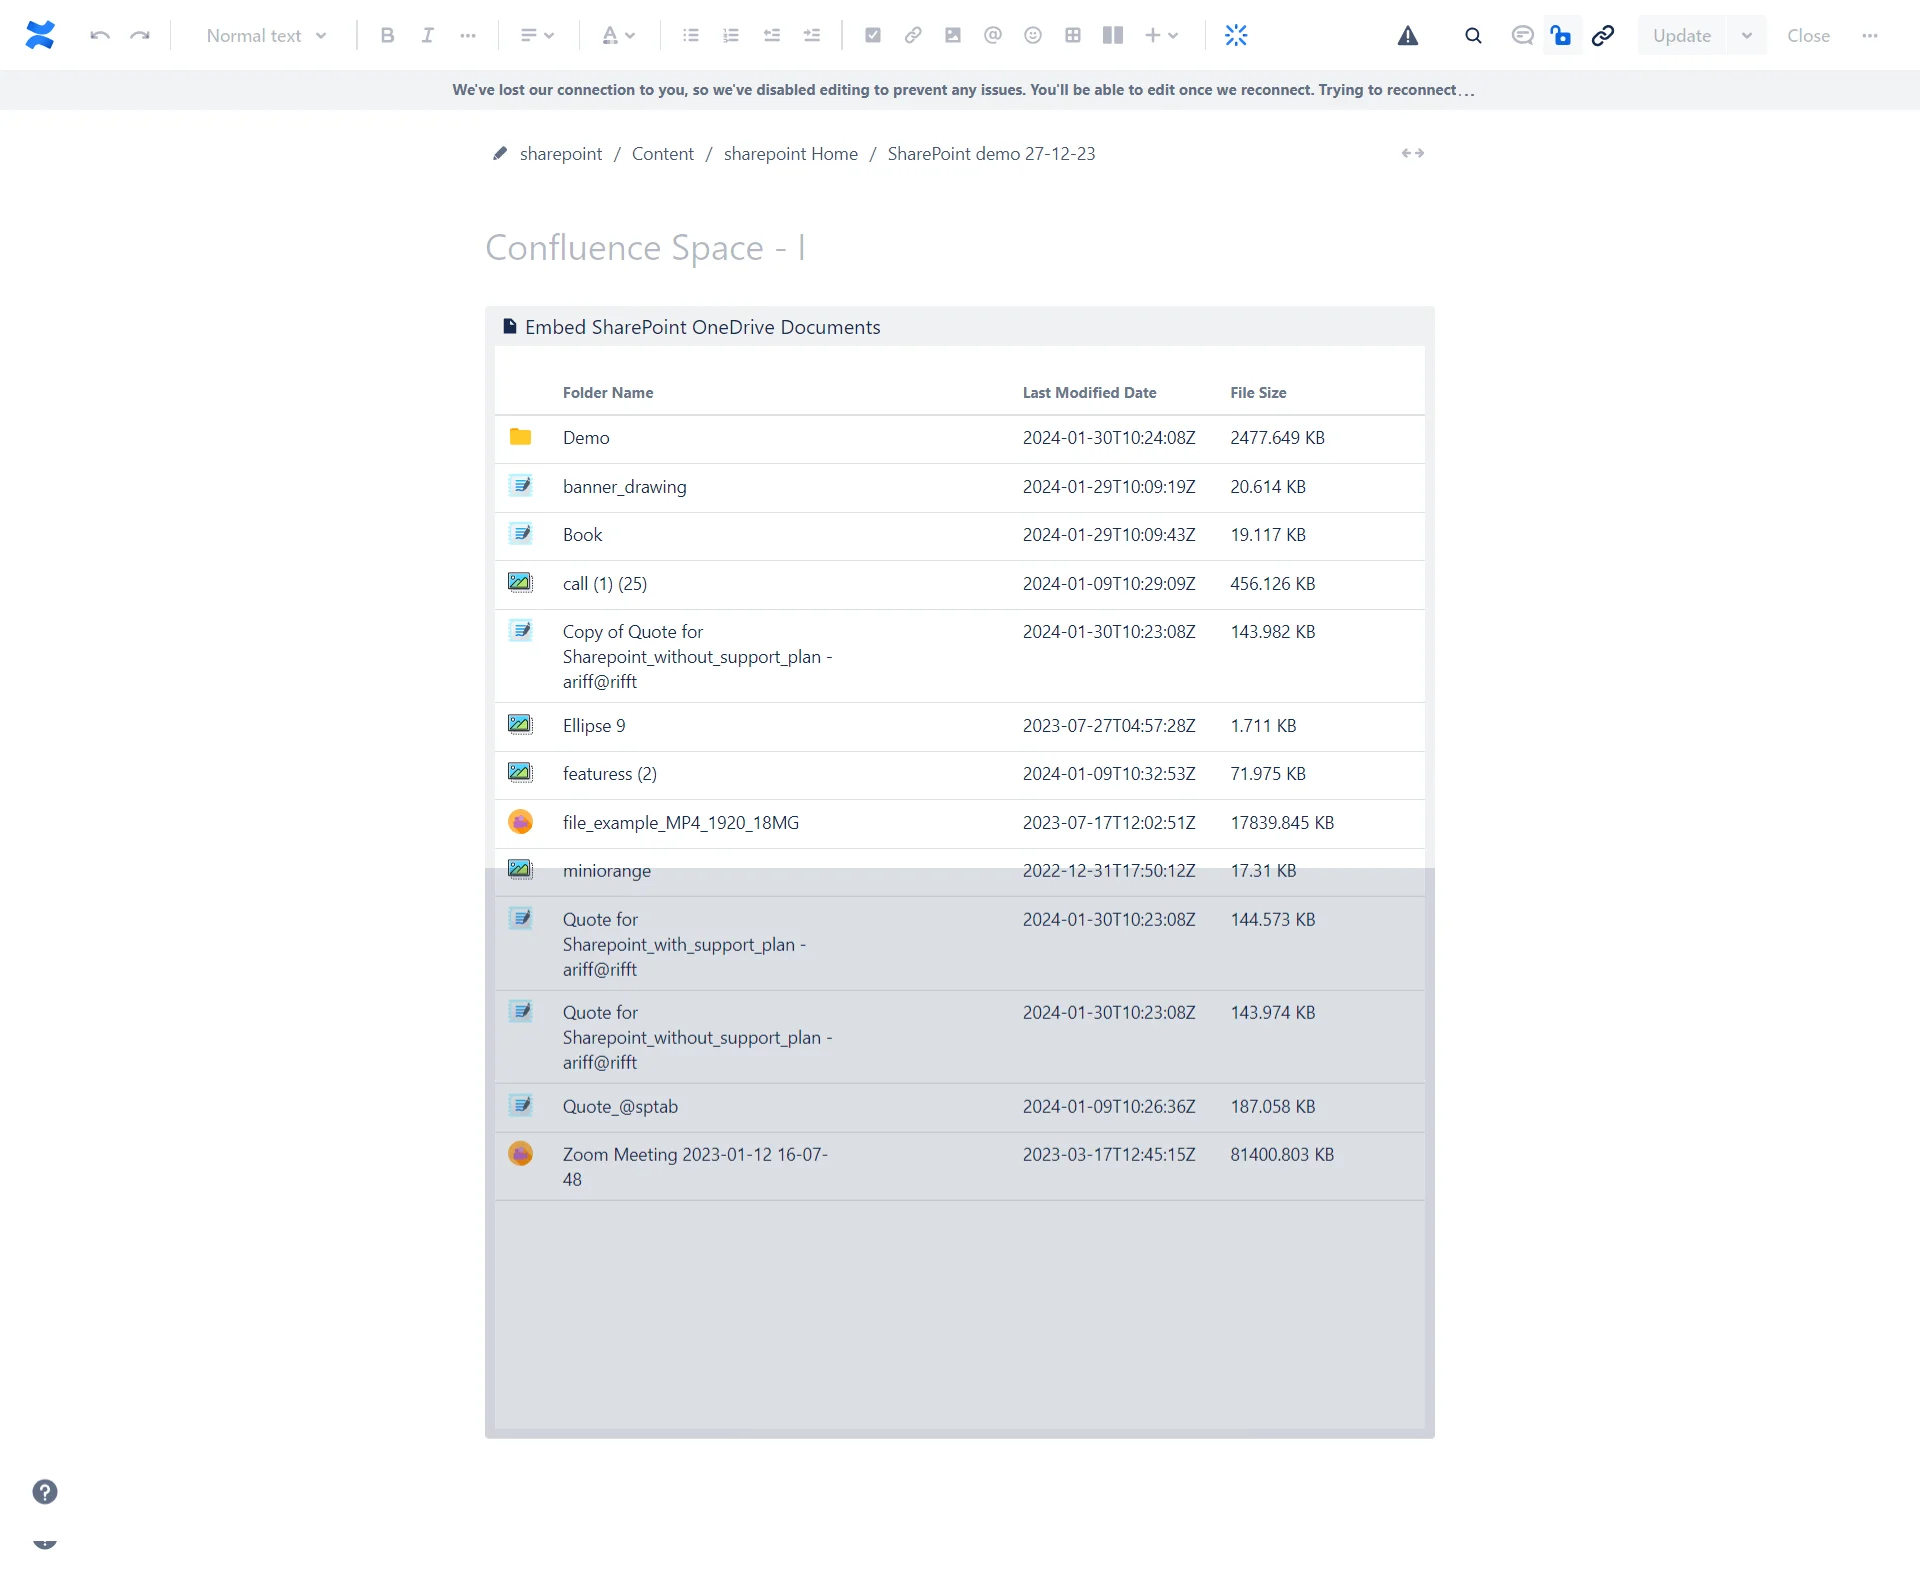Open the banner_drawing file
This screenshot has width=1920, height=1588.
tap(624, 487)
